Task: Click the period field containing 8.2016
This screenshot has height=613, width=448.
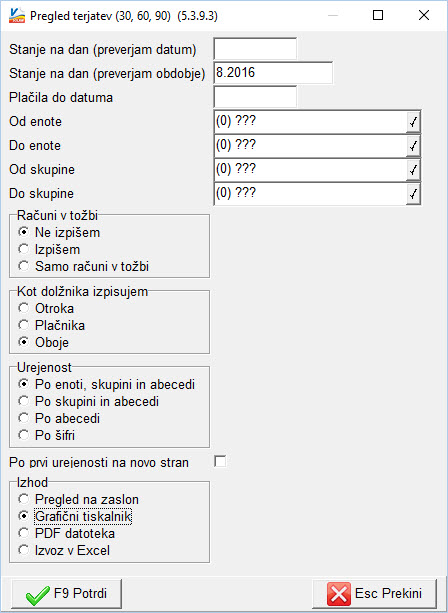Action: [273, 73]
